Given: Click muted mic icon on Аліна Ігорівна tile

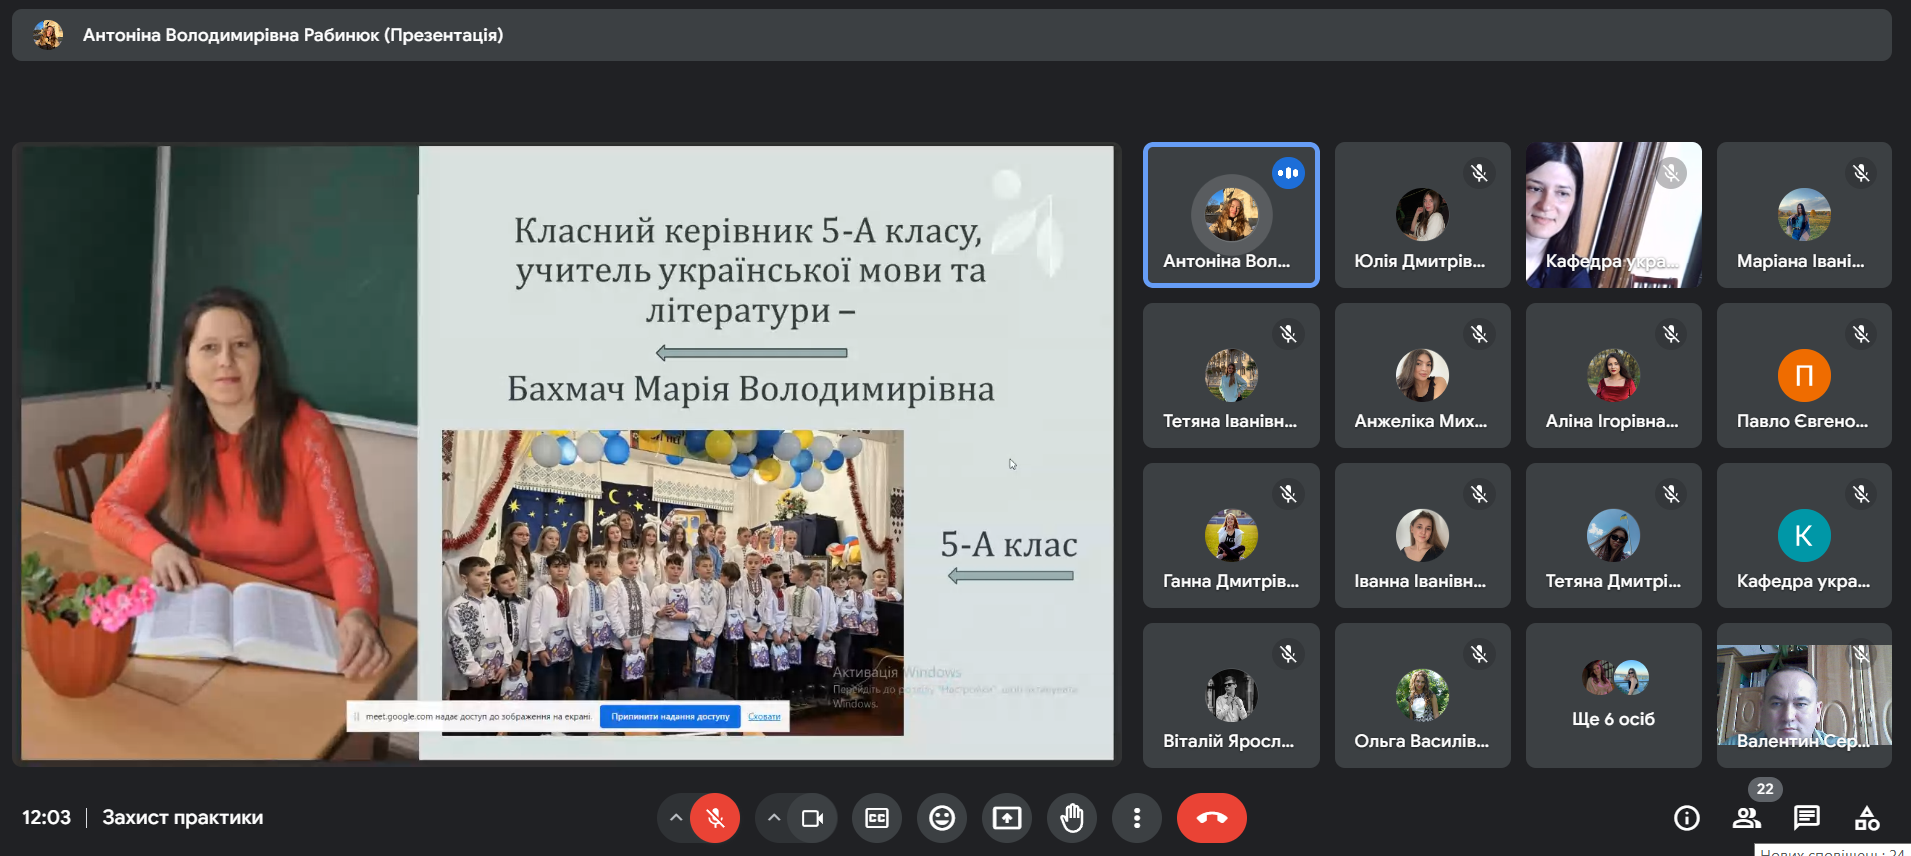Looking at the screenshot, I should coord(1671,334).
